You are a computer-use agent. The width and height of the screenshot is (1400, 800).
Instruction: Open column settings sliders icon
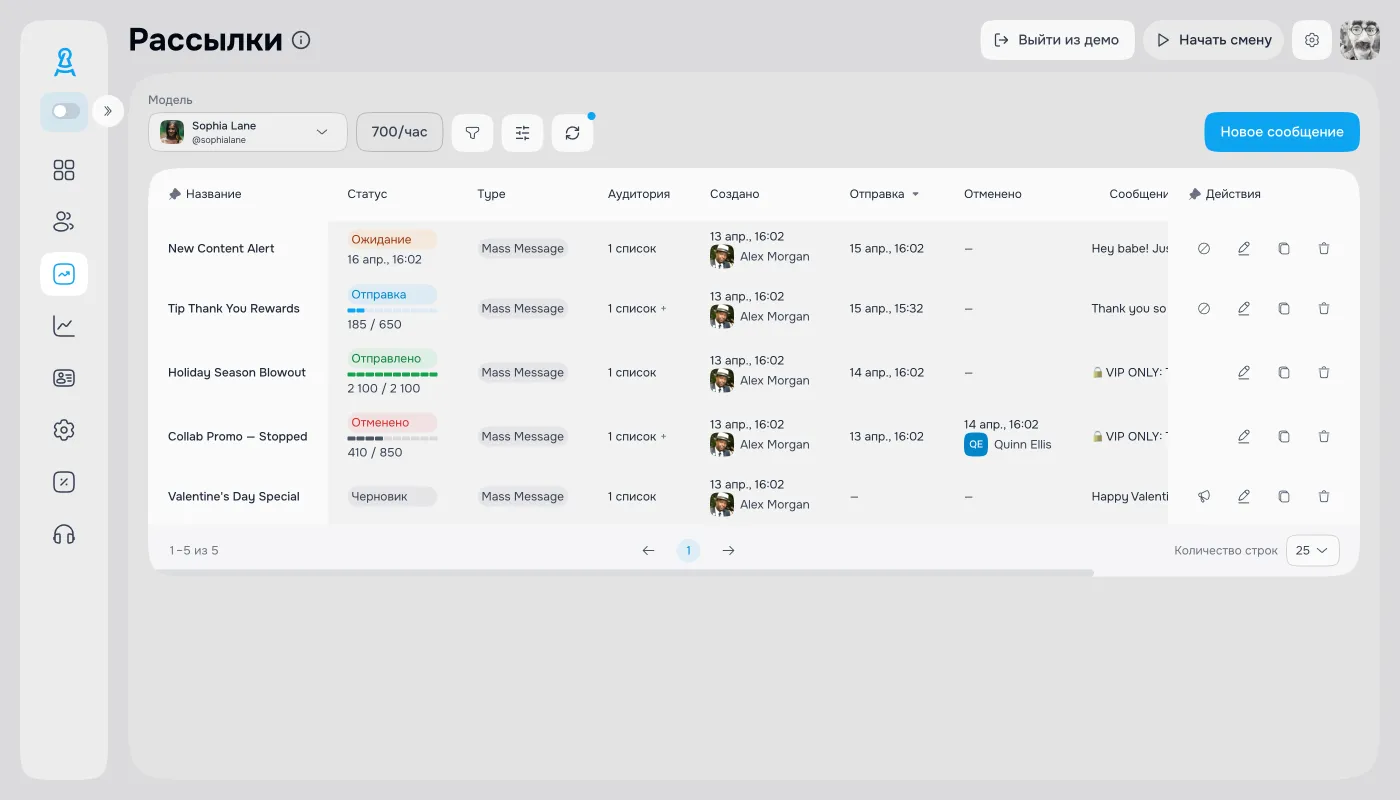click(522, 132)
